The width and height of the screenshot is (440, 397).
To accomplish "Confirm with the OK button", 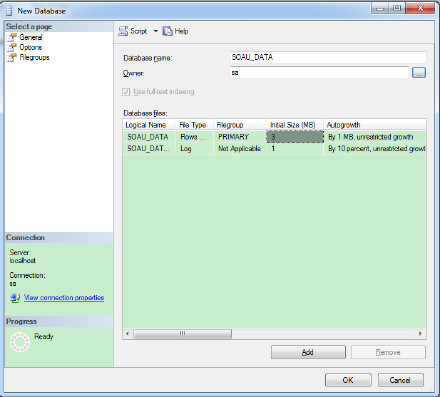I will [x=348, y=380].
